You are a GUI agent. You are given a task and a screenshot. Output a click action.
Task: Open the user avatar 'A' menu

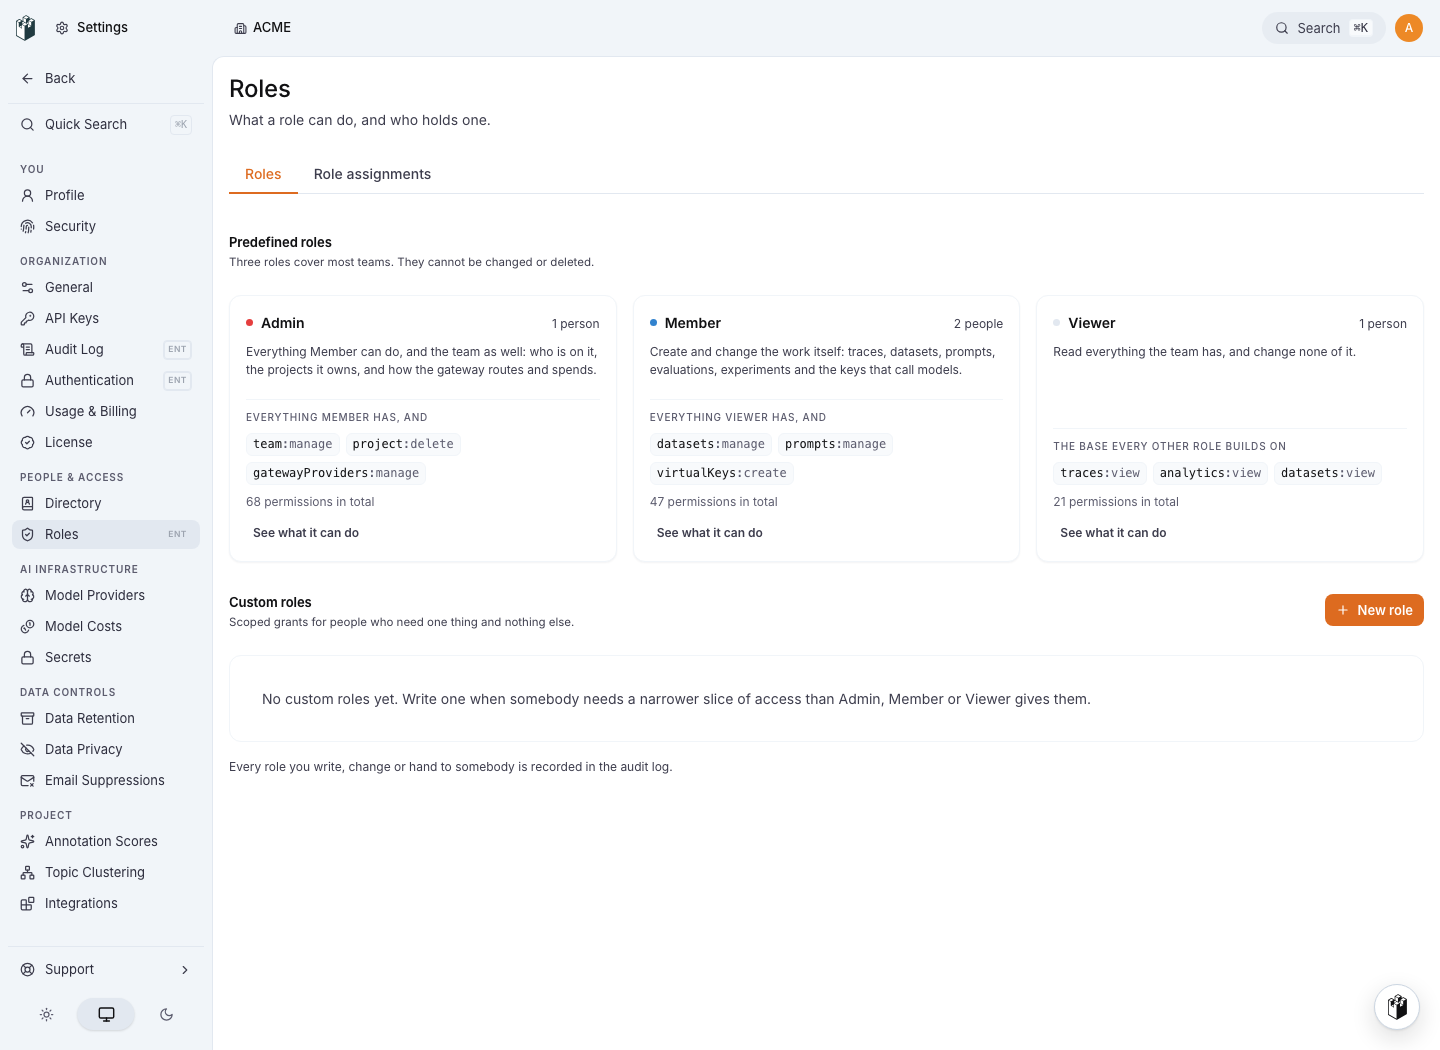tap(1409, 28)
